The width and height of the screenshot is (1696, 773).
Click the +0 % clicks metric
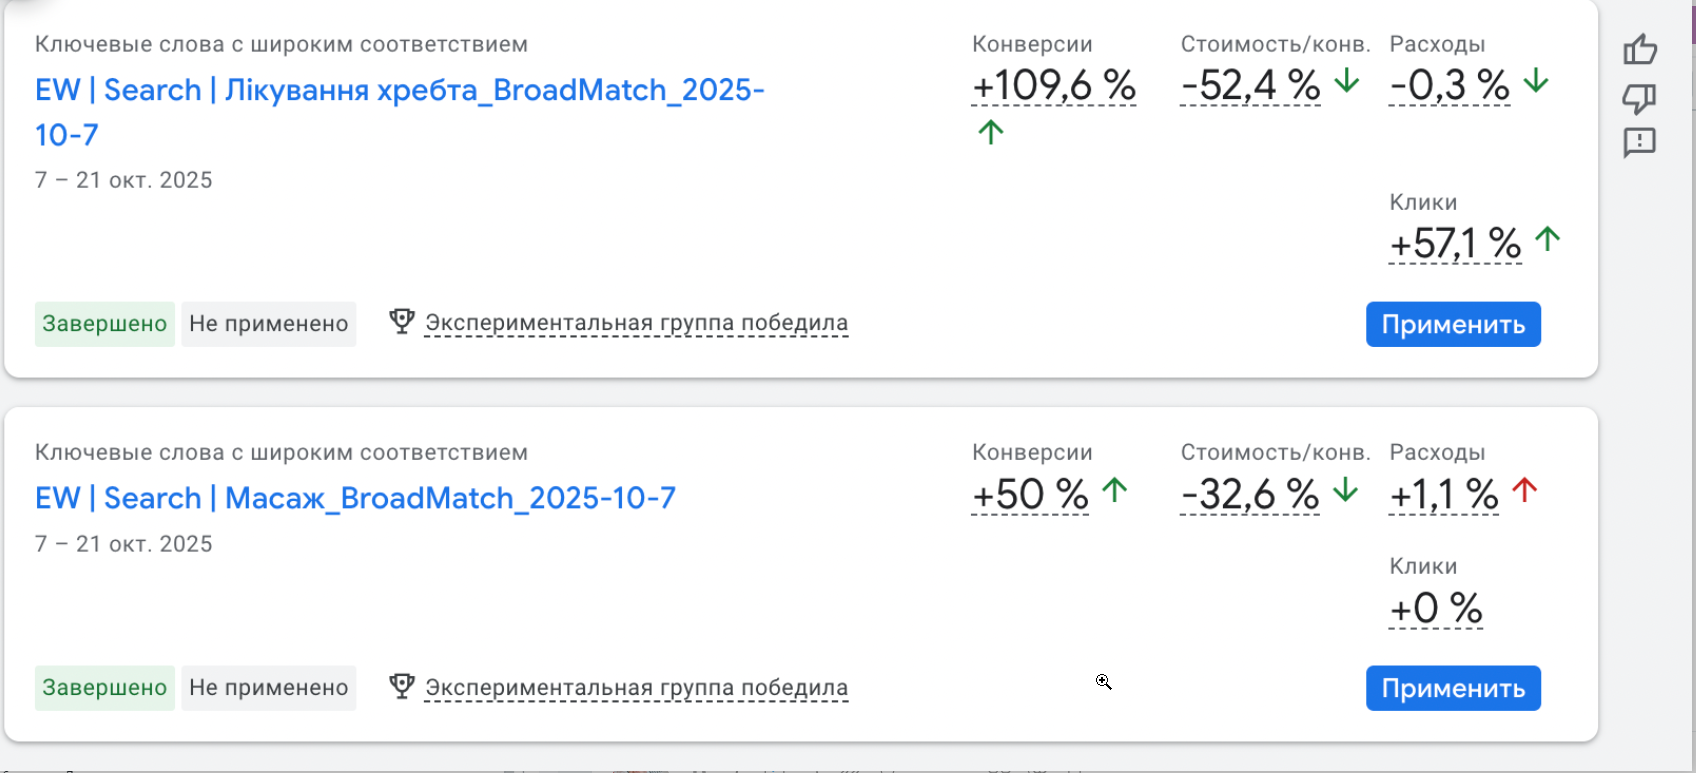point(1436,608)
